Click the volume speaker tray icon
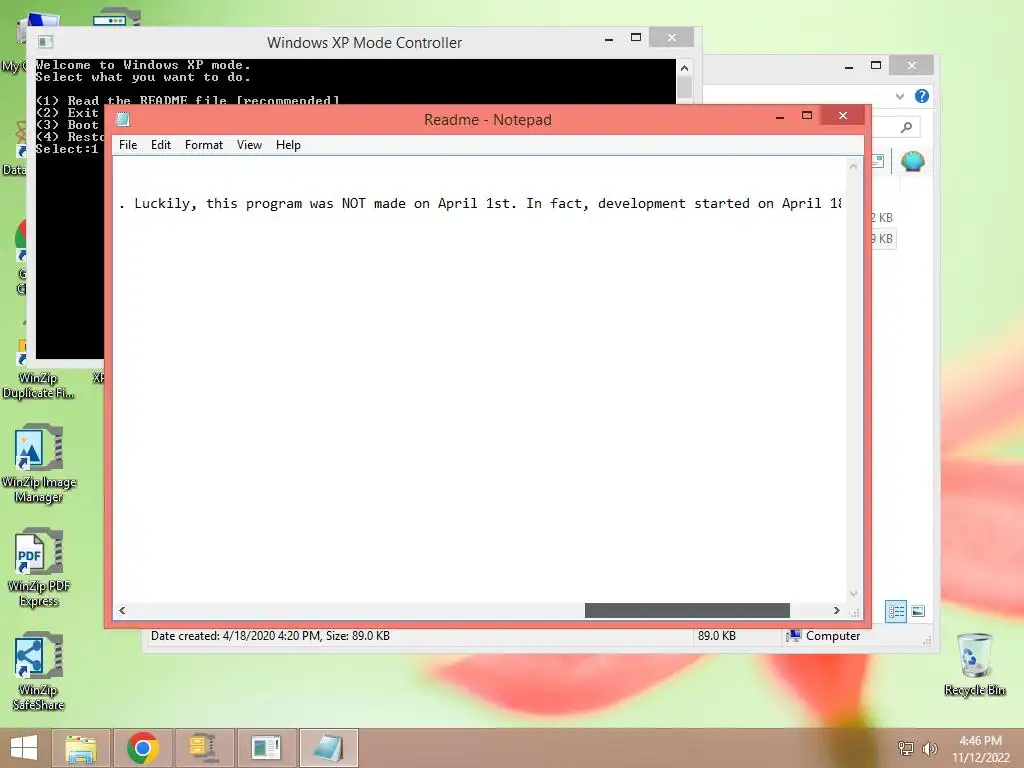 929,748
